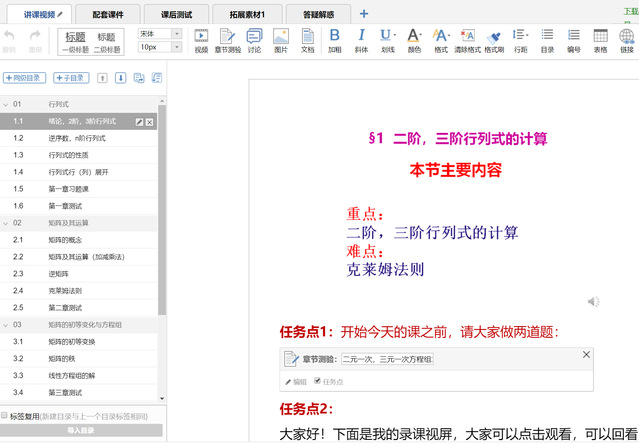Click the 导入目录 button
The image size is (639, 443).
81,430
